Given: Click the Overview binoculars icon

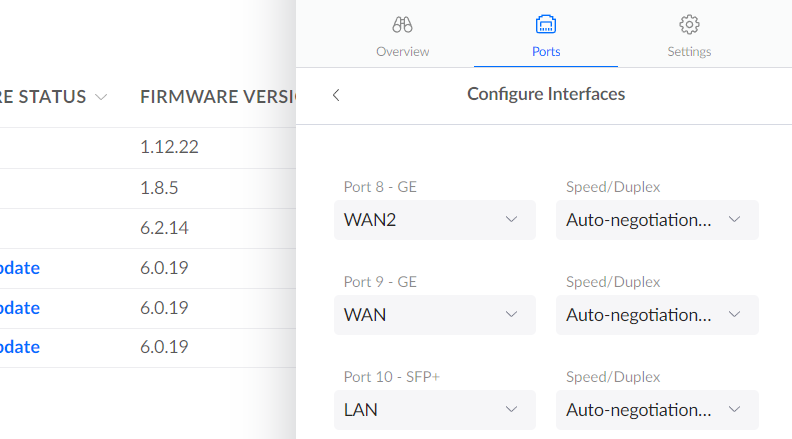Looking at the screenshot, I should pyautogui.click(x=402, y=24).
